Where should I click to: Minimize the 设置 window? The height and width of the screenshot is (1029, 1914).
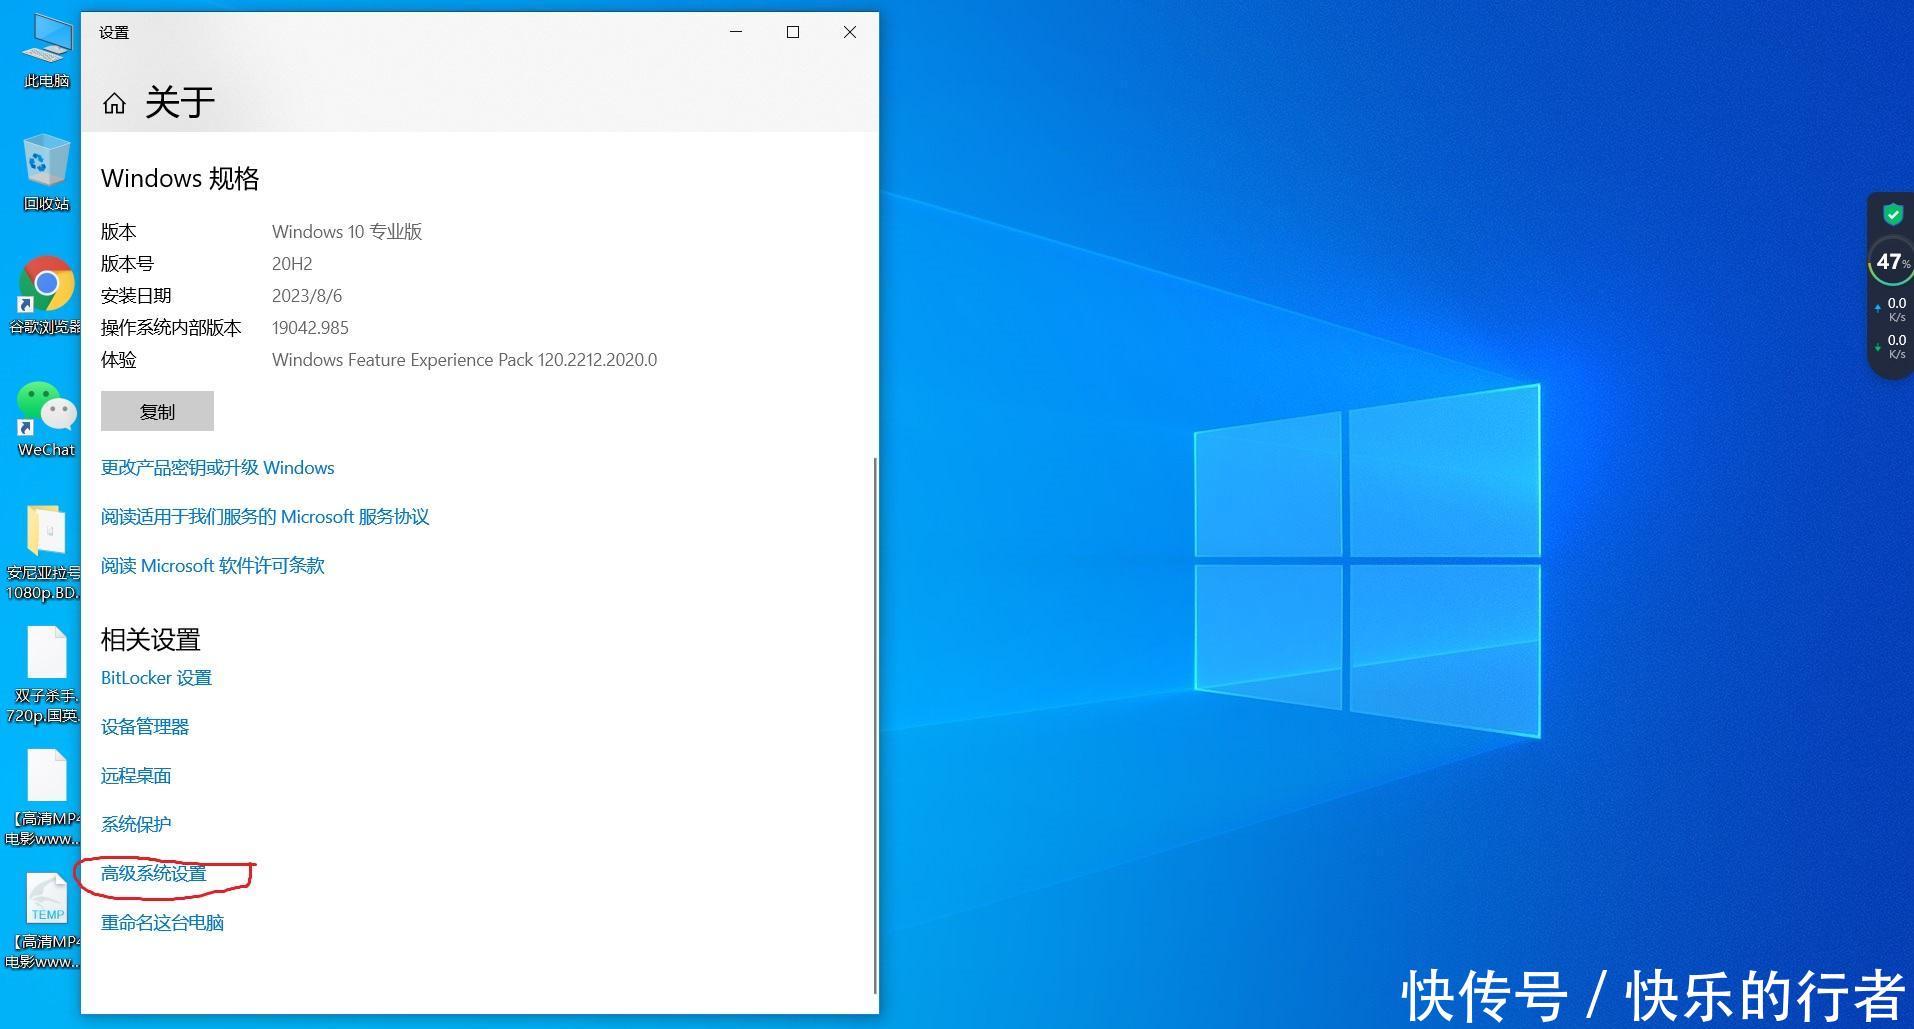tap(736, 32)
